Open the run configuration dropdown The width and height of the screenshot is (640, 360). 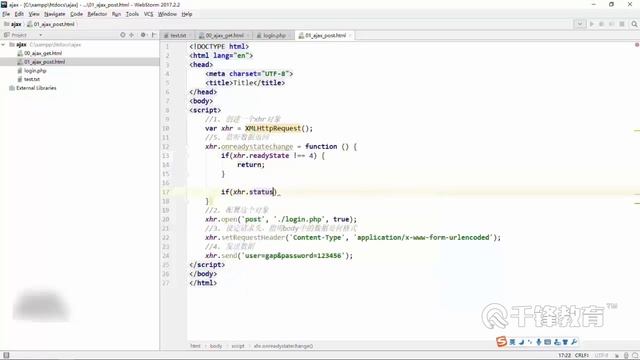tap(580, 24)
